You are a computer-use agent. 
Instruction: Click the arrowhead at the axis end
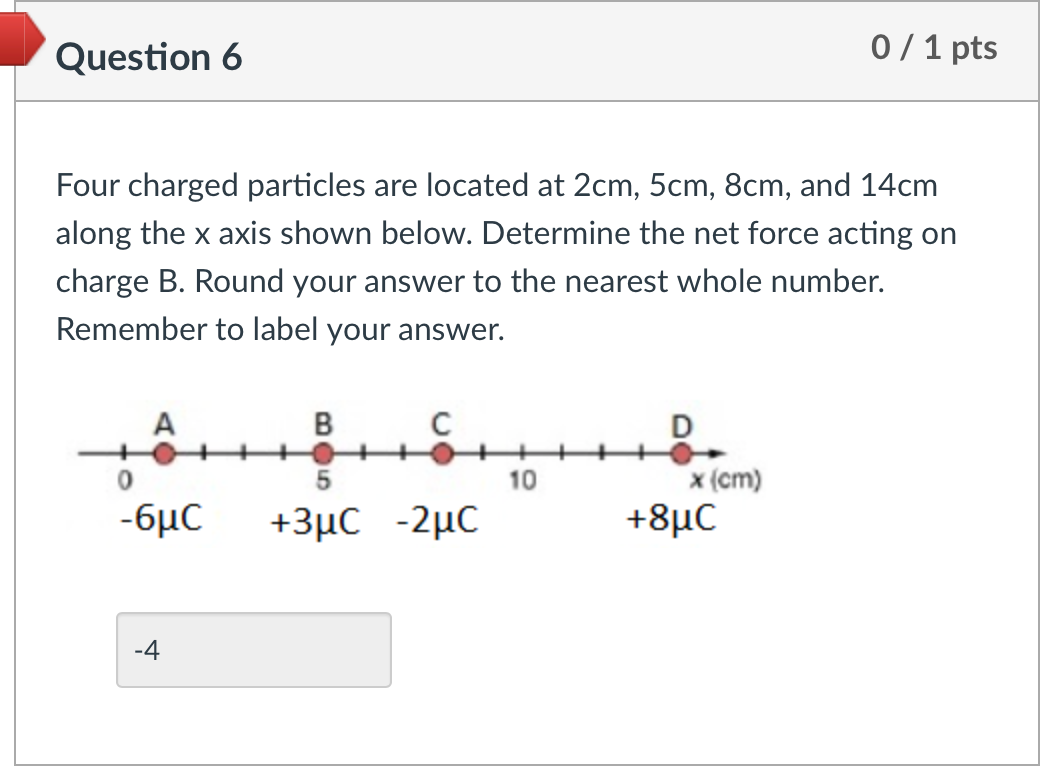coord(716,453)
